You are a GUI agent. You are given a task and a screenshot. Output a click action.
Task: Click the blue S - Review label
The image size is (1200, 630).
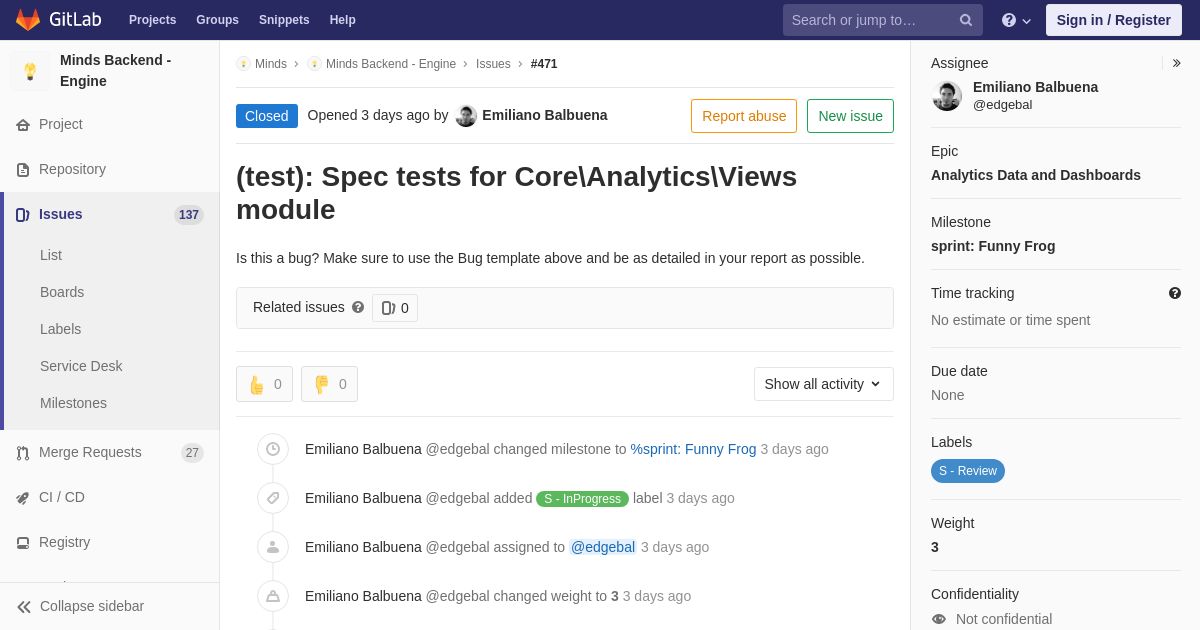tap(968, 471)
